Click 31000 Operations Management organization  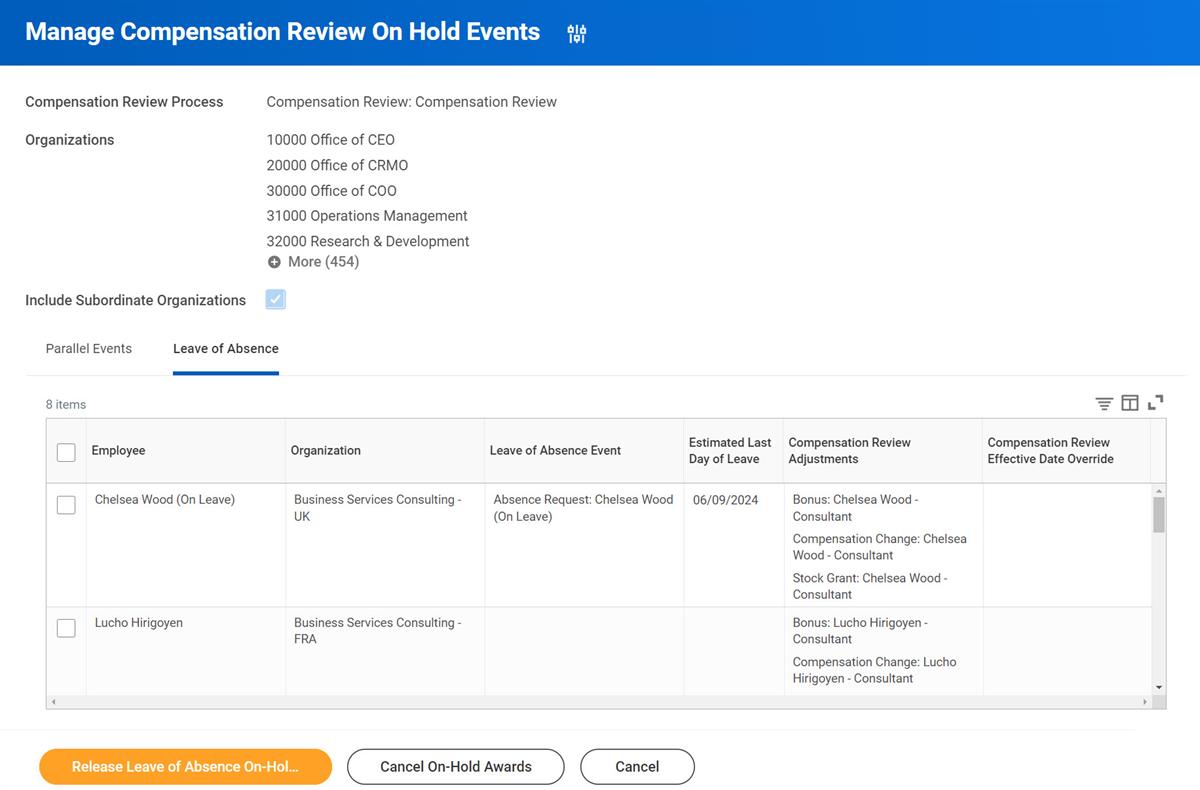point(367,216)
